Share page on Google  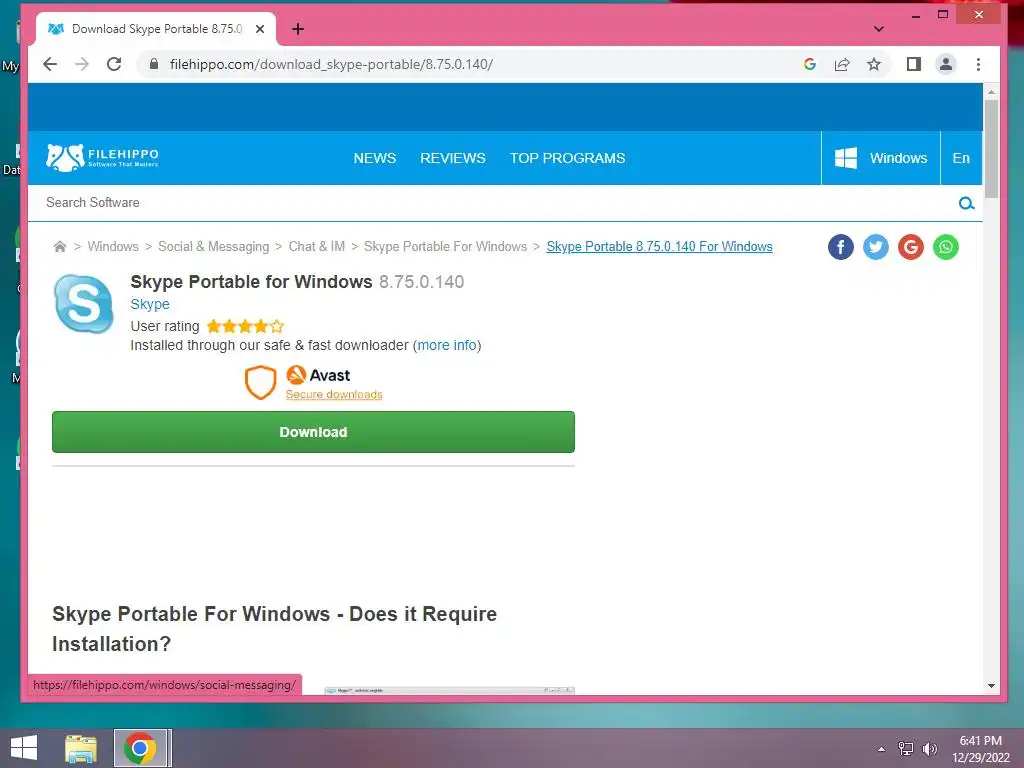tap(911, 247)
